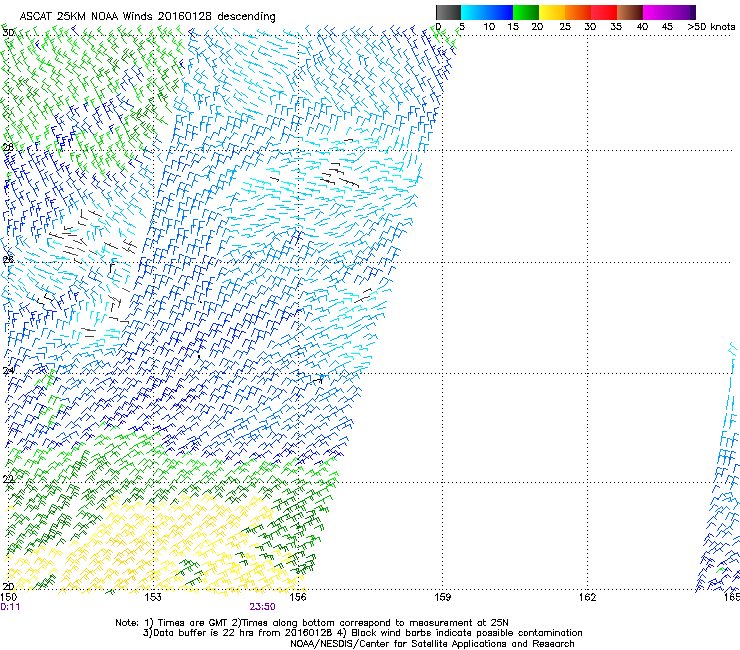The height and width of the screenshot is (650, 740).
Task: Click the latitude label '26'
Action: [x=8, y=260]
